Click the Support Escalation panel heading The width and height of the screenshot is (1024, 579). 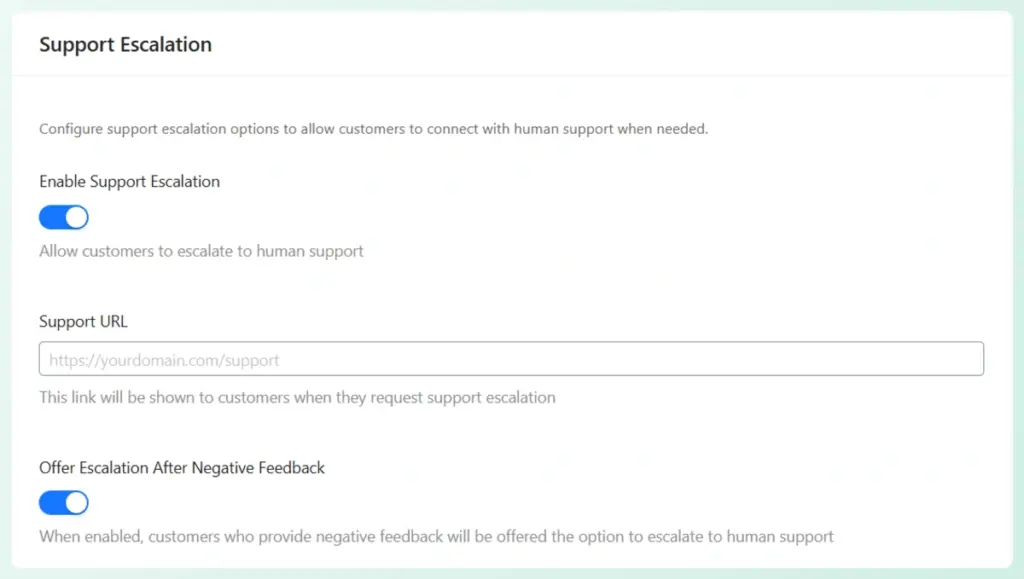(125, 44)
